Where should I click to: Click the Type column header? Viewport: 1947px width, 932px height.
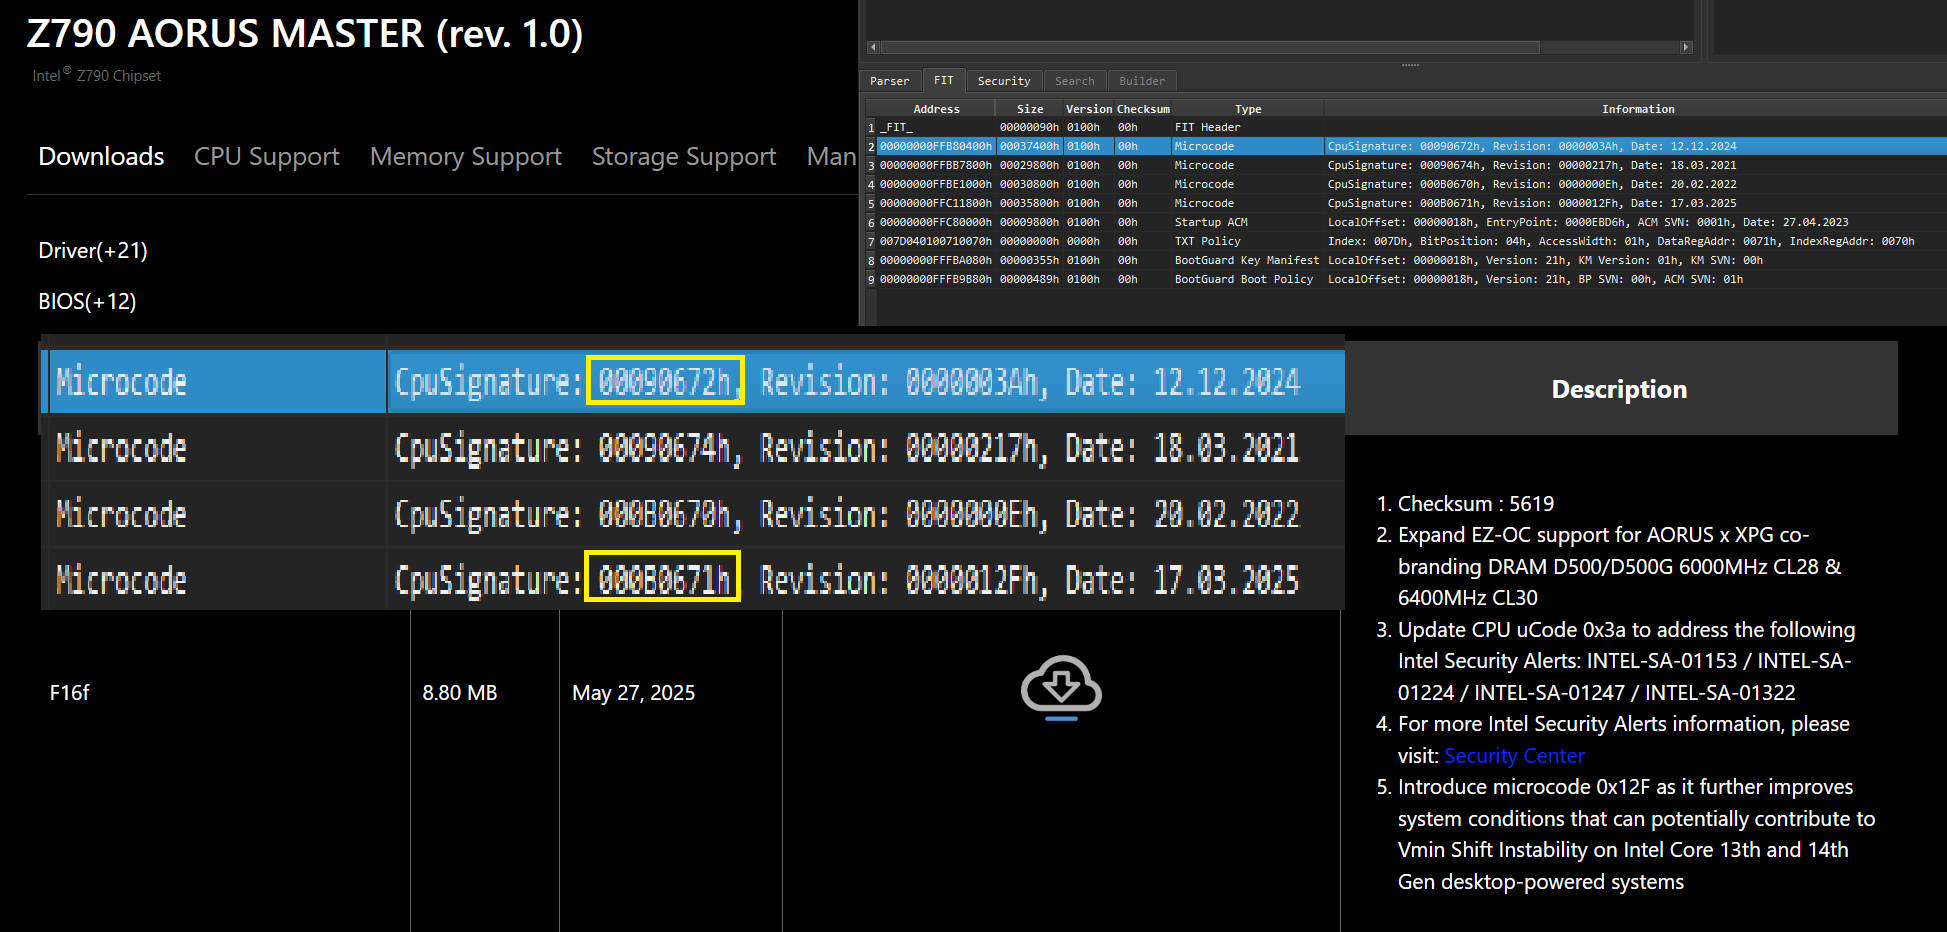coord(1248,109)
